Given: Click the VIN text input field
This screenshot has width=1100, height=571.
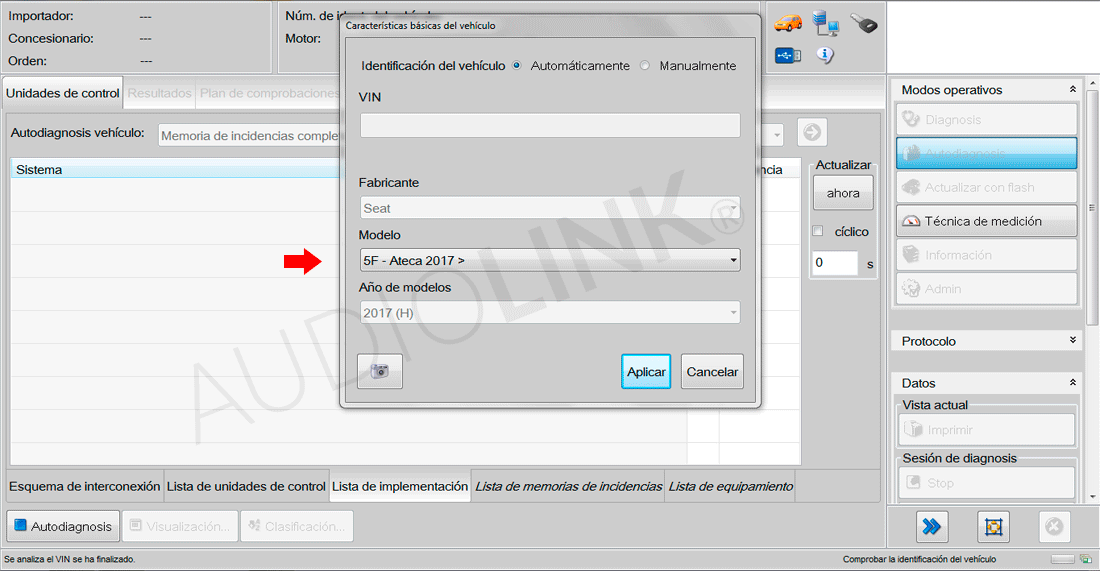Looking at the screenshot, I should [x=550, y=125].
